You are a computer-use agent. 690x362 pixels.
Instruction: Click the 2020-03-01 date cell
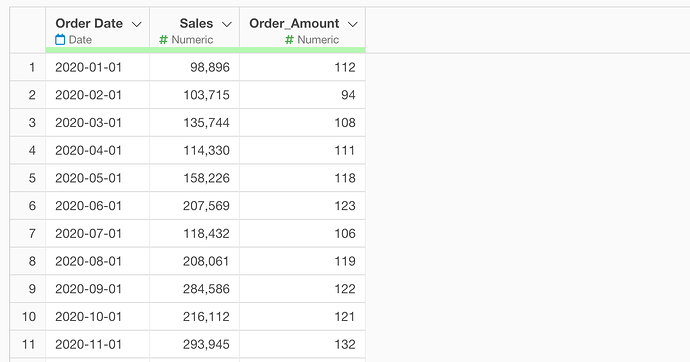coord(98,123)
